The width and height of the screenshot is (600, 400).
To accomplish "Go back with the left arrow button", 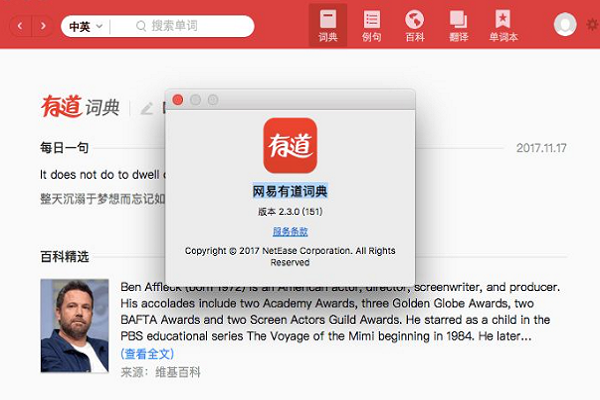I will [x=20, y=26].
